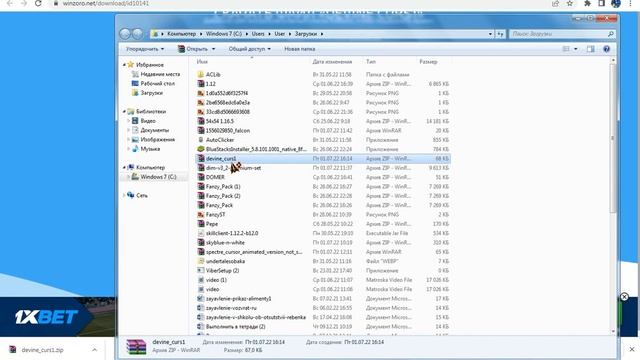Open Chrome extensions puzzle icon
640x360 pixels.
click(x=587, y=4)
